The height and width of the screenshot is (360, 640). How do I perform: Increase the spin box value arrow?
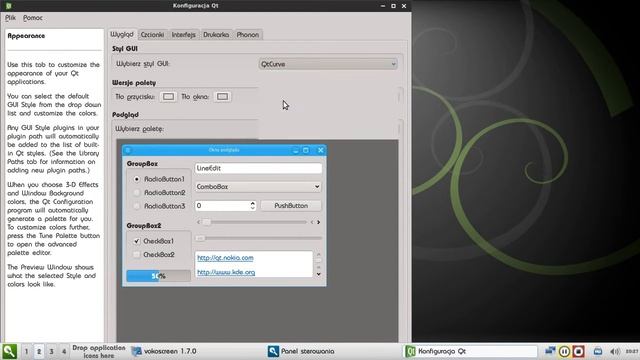[x=253, y=203]
